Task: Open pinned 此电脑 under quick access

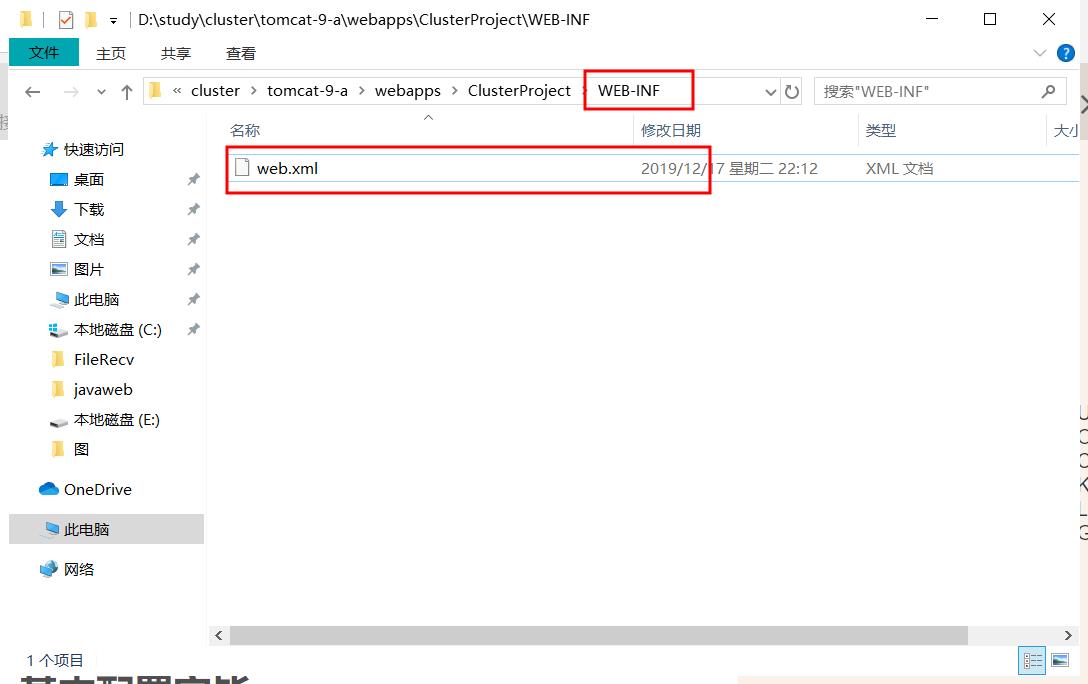Action: [85, 300]
